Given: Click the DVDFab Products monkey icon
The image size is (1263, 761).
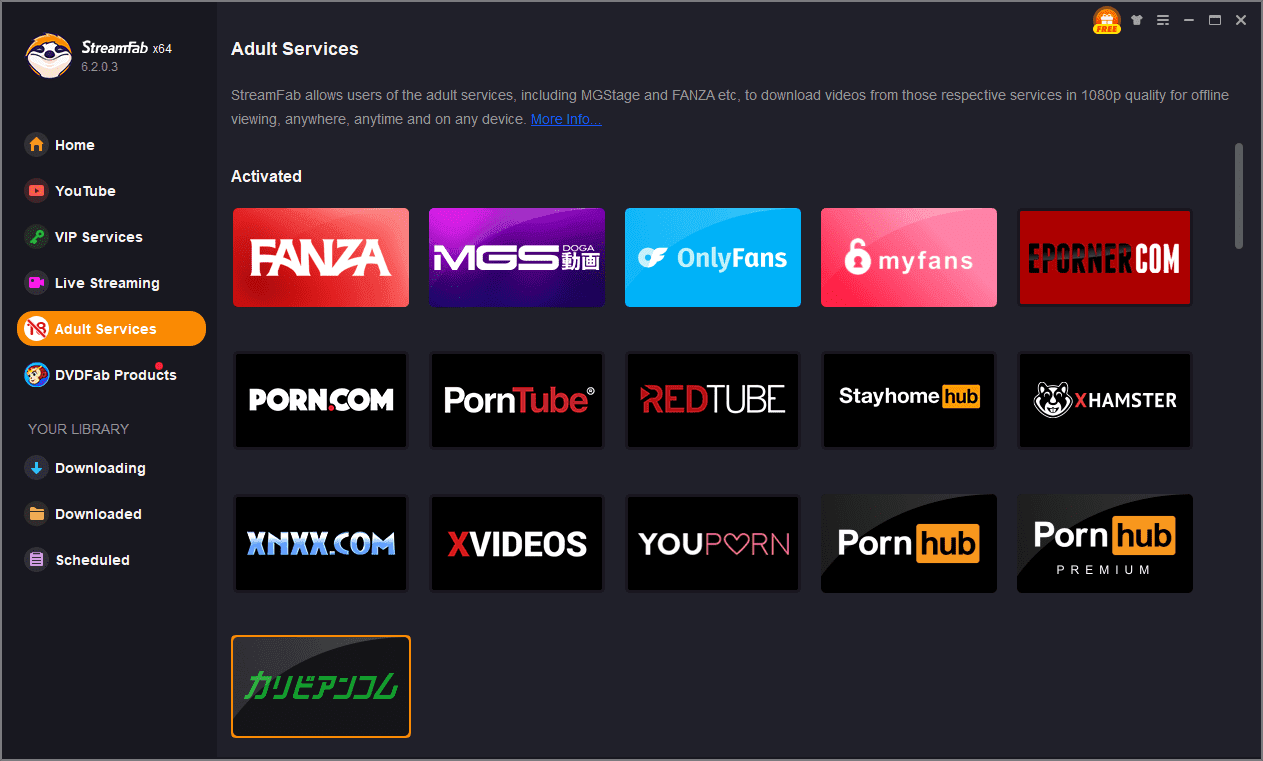Looking at the screenshot, I should [x=36, y=375].
